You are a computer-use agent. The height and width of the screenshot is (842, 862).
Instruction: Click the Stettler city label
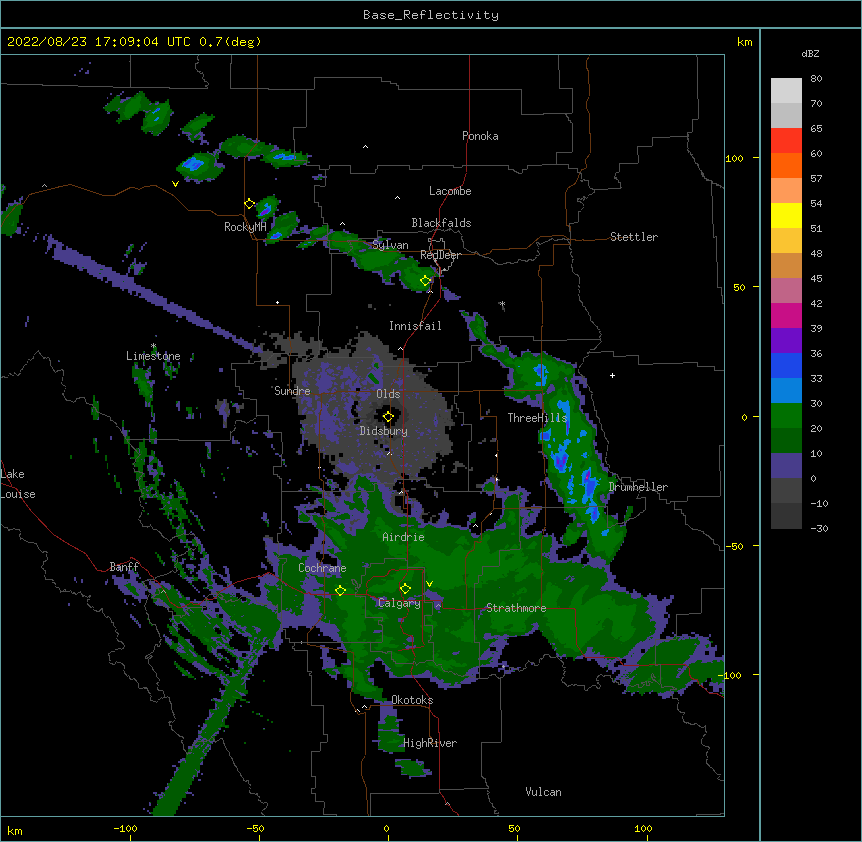[634, 237]
